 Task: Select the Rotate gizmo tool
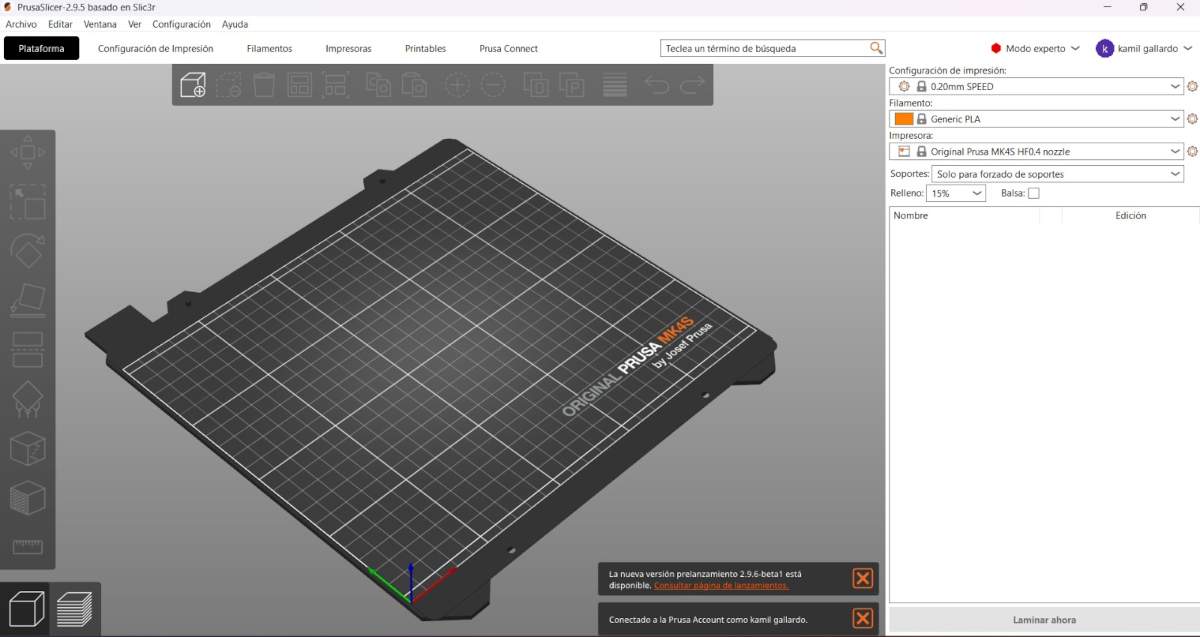(27, 250)
